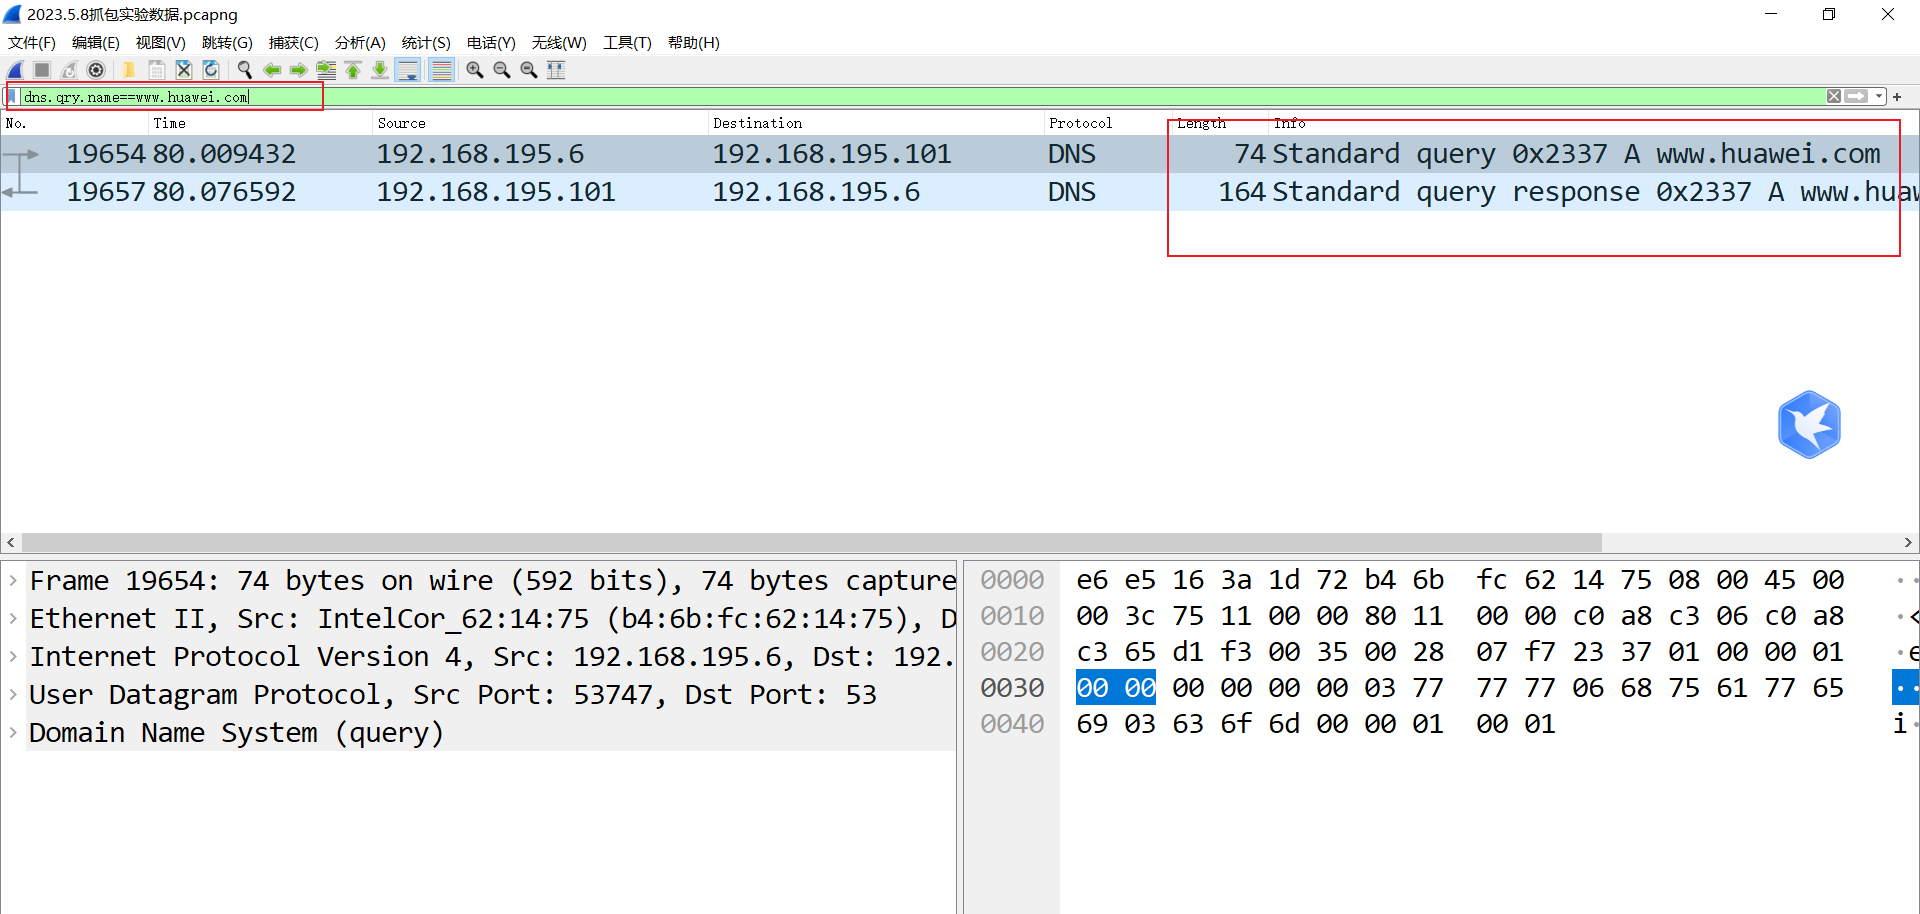Click the blue bird floating icon
1920x914 pixels.
[x=1809, y=425]
